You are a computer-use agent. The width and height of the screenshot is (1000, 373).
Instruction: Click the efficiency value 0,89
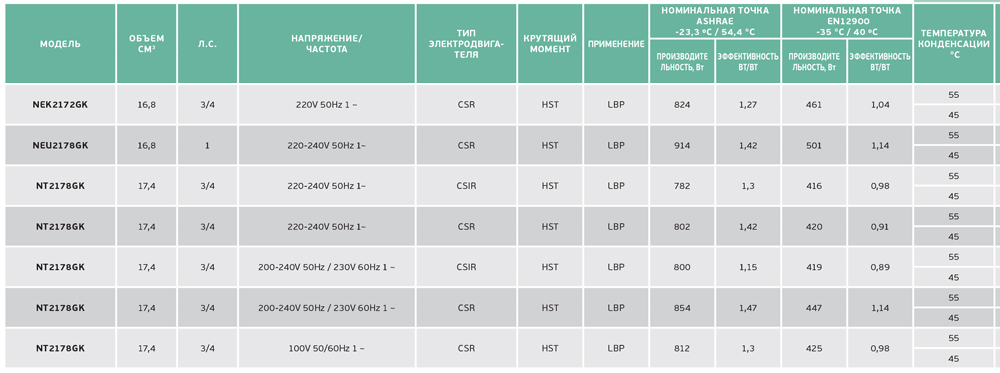tap(880, 267)
